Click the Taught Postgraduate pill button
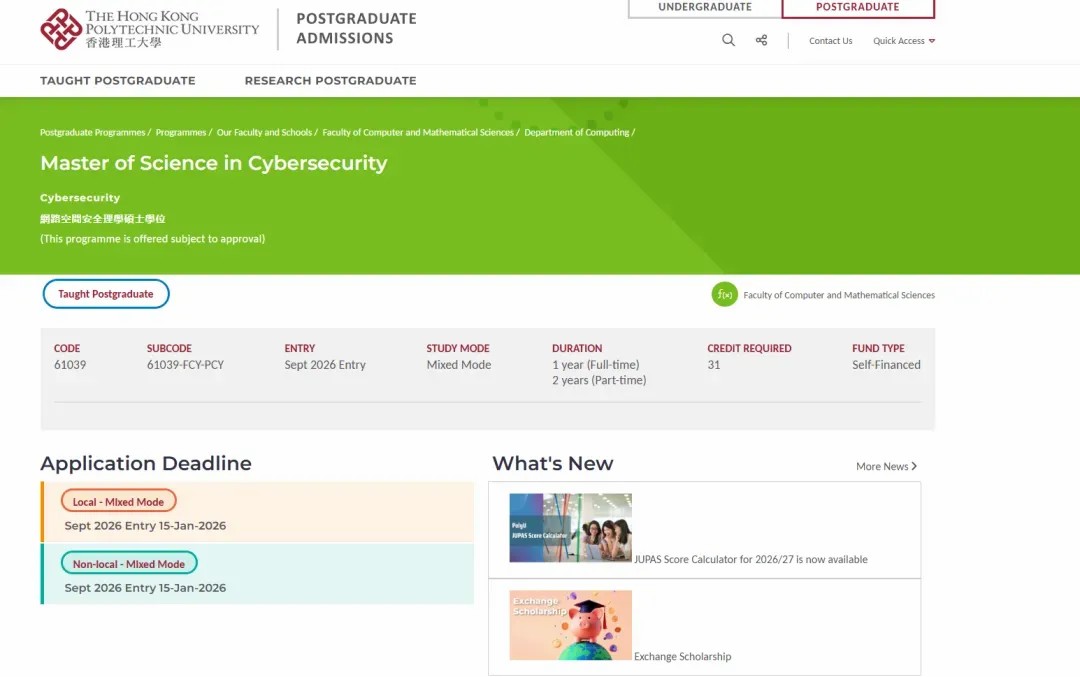This screenshot has width=1080, height=677. coord(106,294)
